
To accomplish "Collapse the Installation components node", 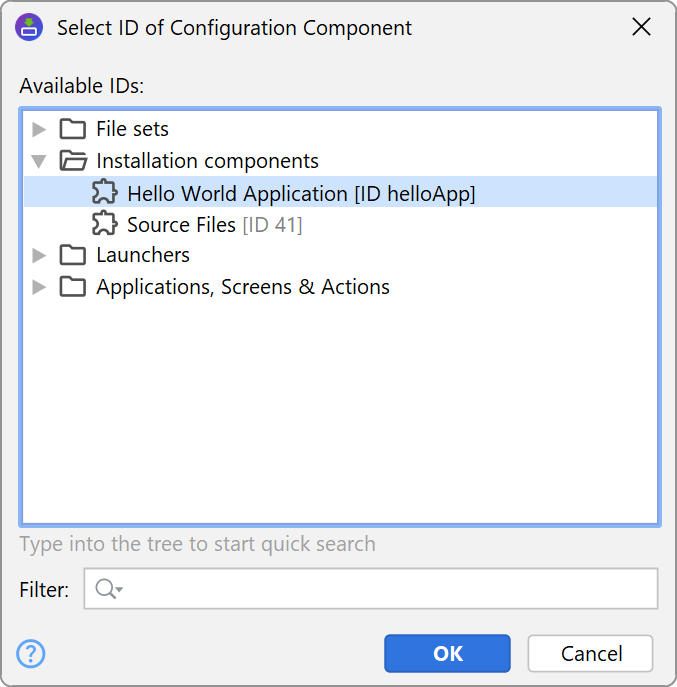I will point(39,161).
